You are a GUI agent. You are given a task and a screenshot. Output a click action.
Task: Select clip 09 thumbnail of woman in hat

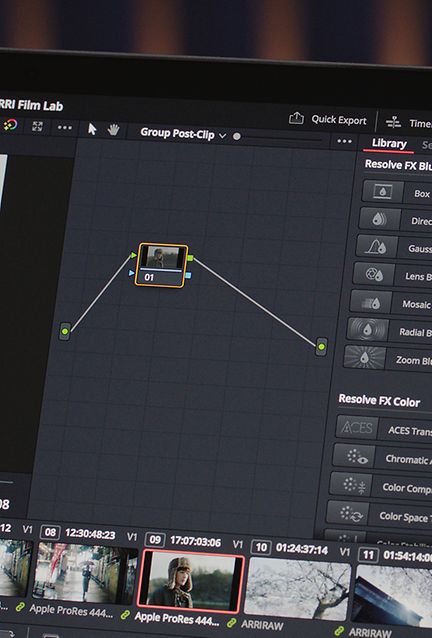point(190,581)
